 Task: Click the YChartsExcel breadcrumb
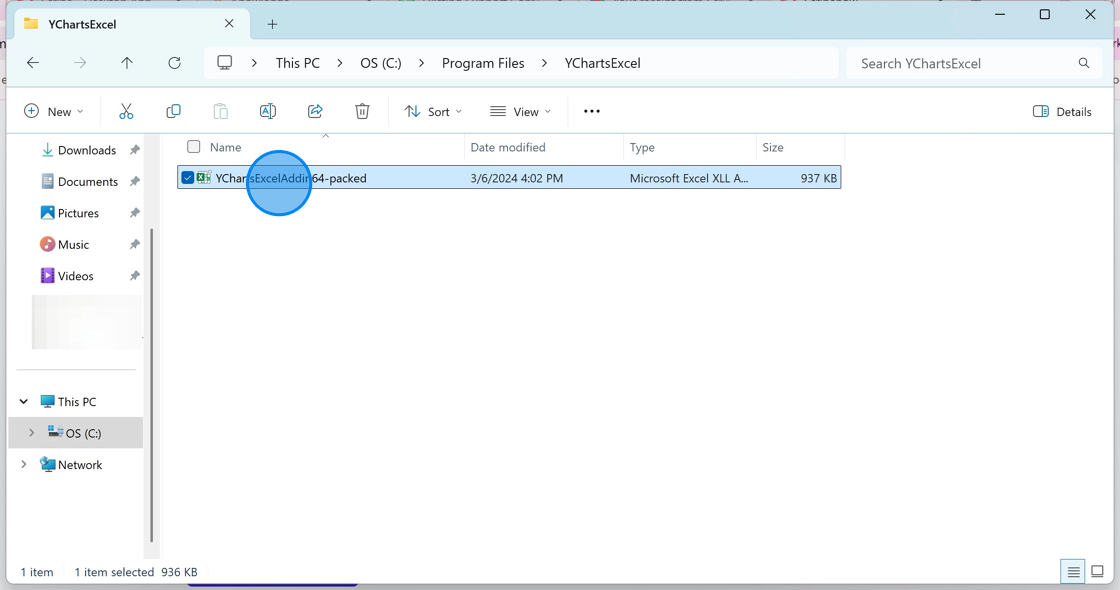coord(602,63)
